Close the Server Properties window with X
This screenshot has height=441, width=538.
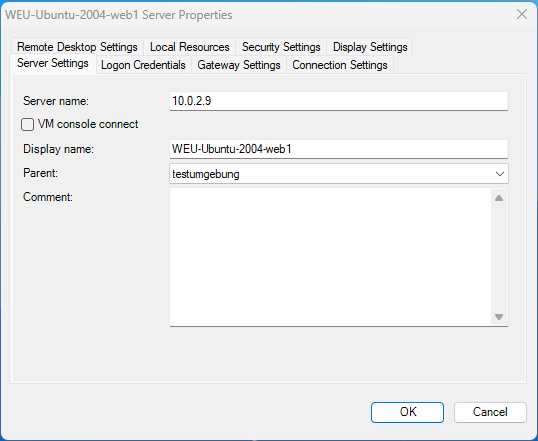[522, 14]
